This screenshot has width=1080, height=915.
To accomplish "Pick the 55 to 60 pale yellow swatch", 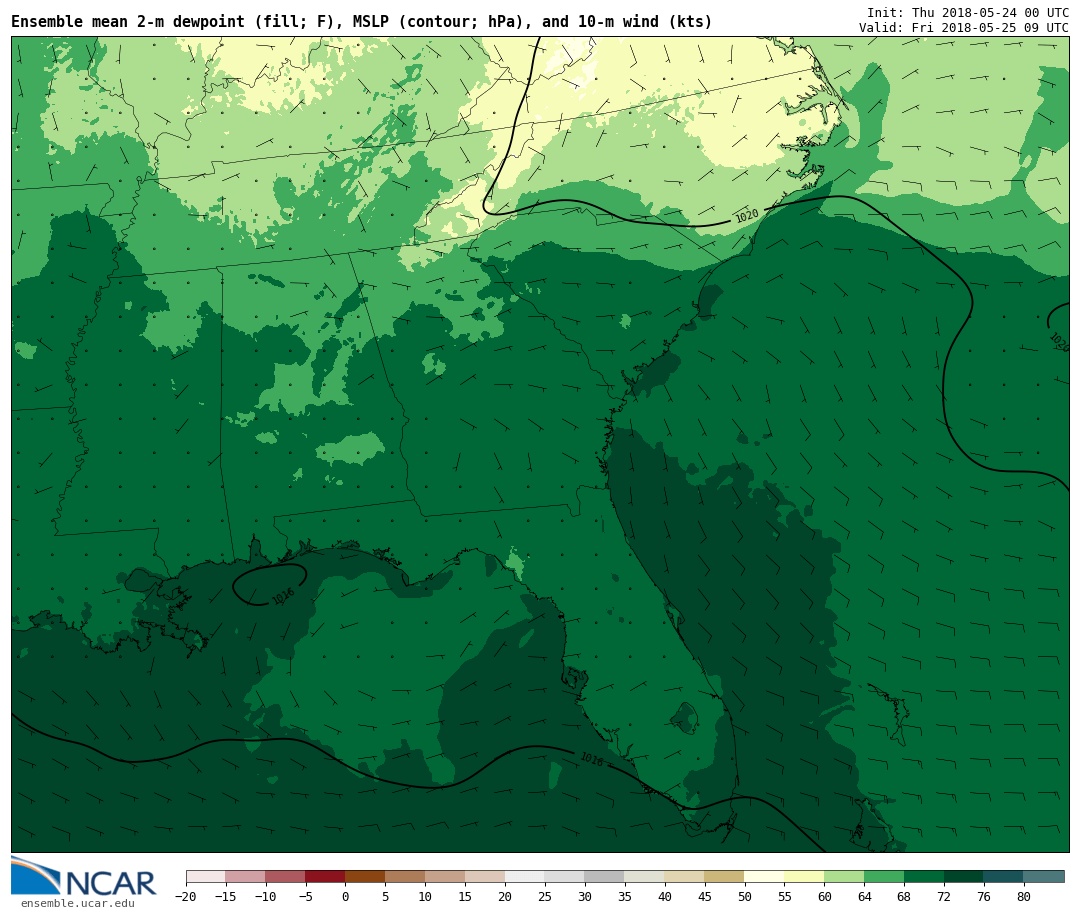I will click(x=804, y=876).
